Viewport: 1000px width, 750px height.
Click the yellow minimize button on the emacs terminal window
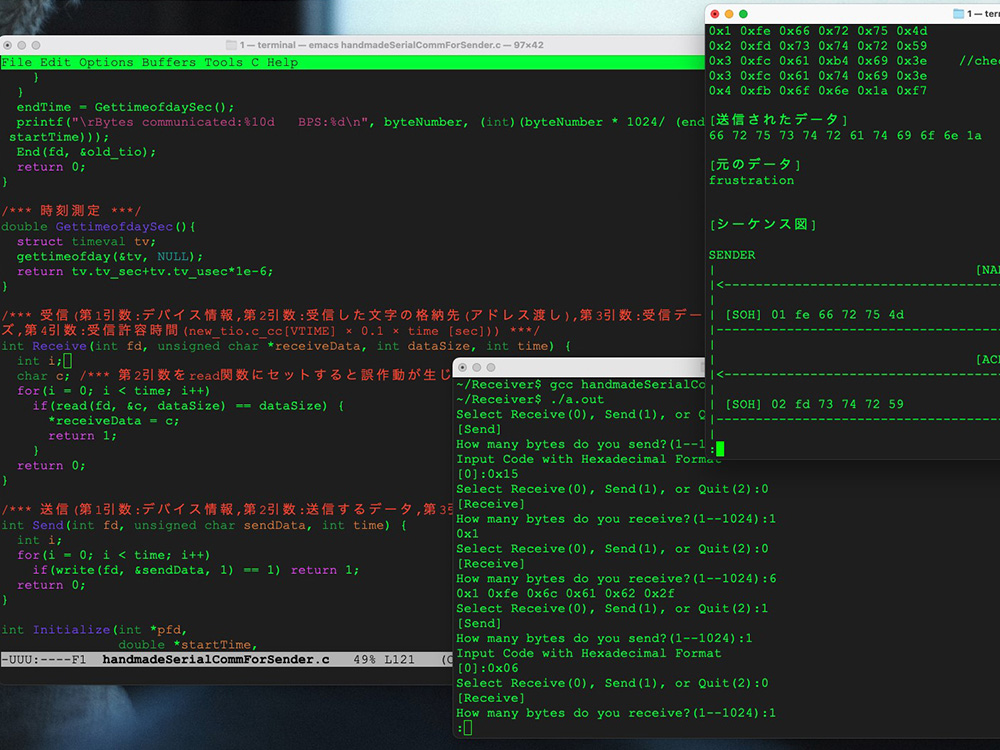[22, 44]
